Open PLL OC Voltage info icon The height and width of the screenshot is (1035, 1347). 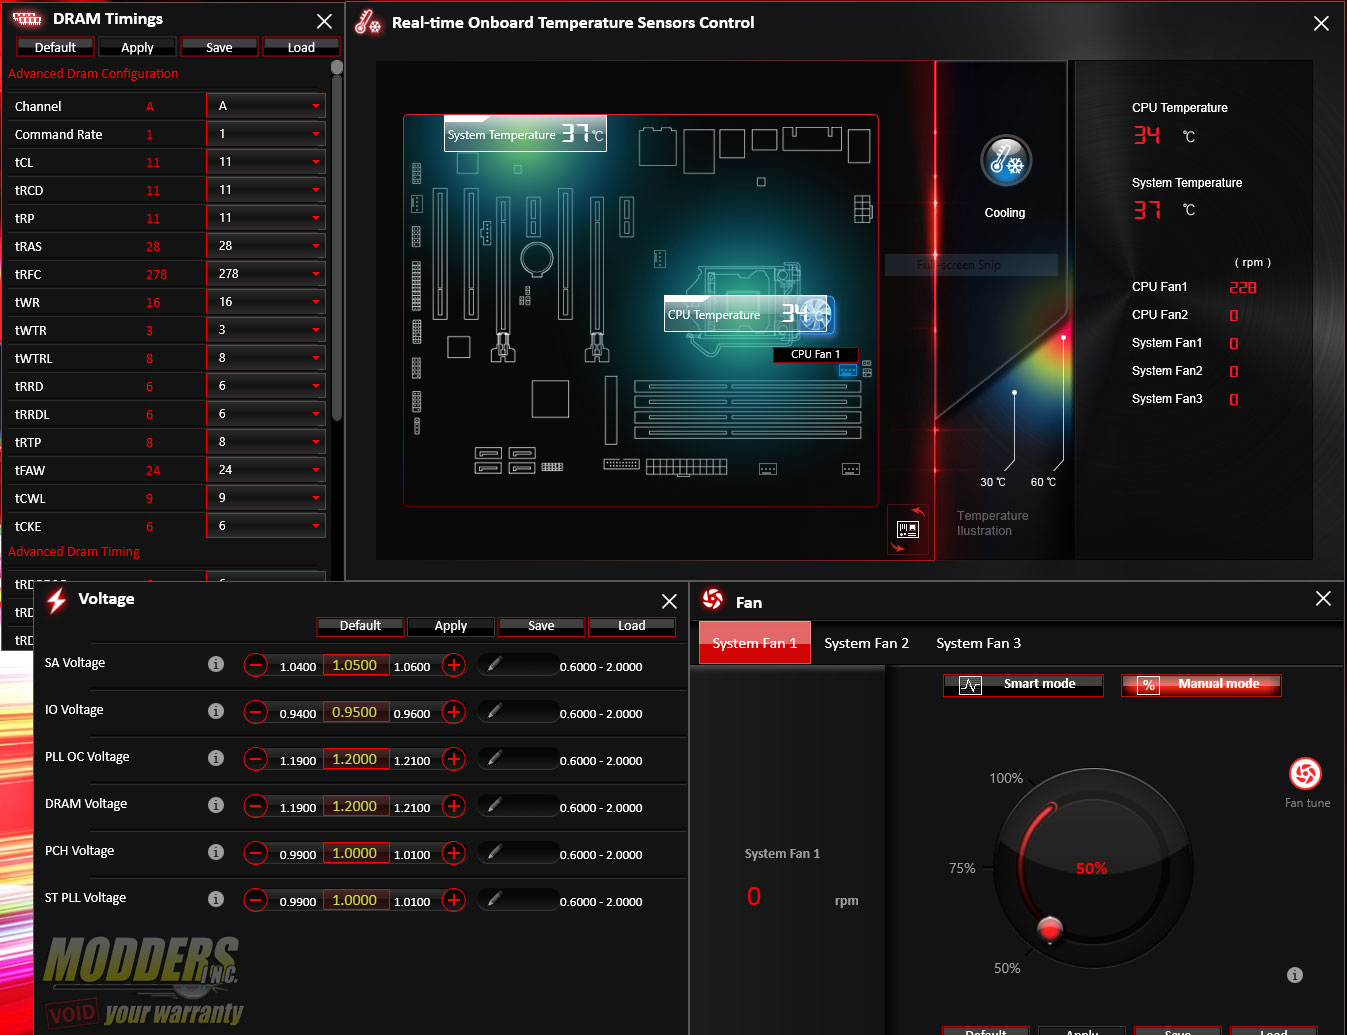[x=216, y=758]
